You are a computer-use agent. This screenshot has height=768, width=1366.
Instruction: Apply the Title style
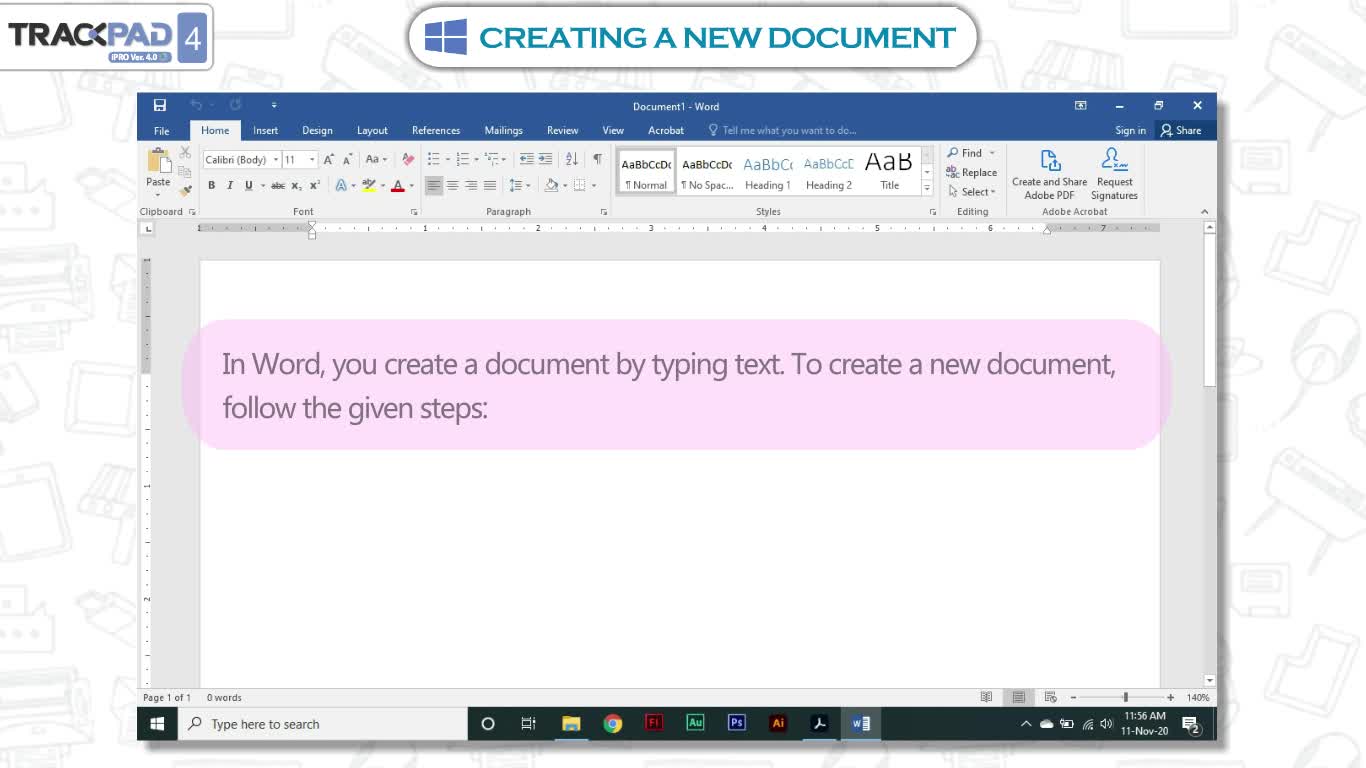pos(889,171)
